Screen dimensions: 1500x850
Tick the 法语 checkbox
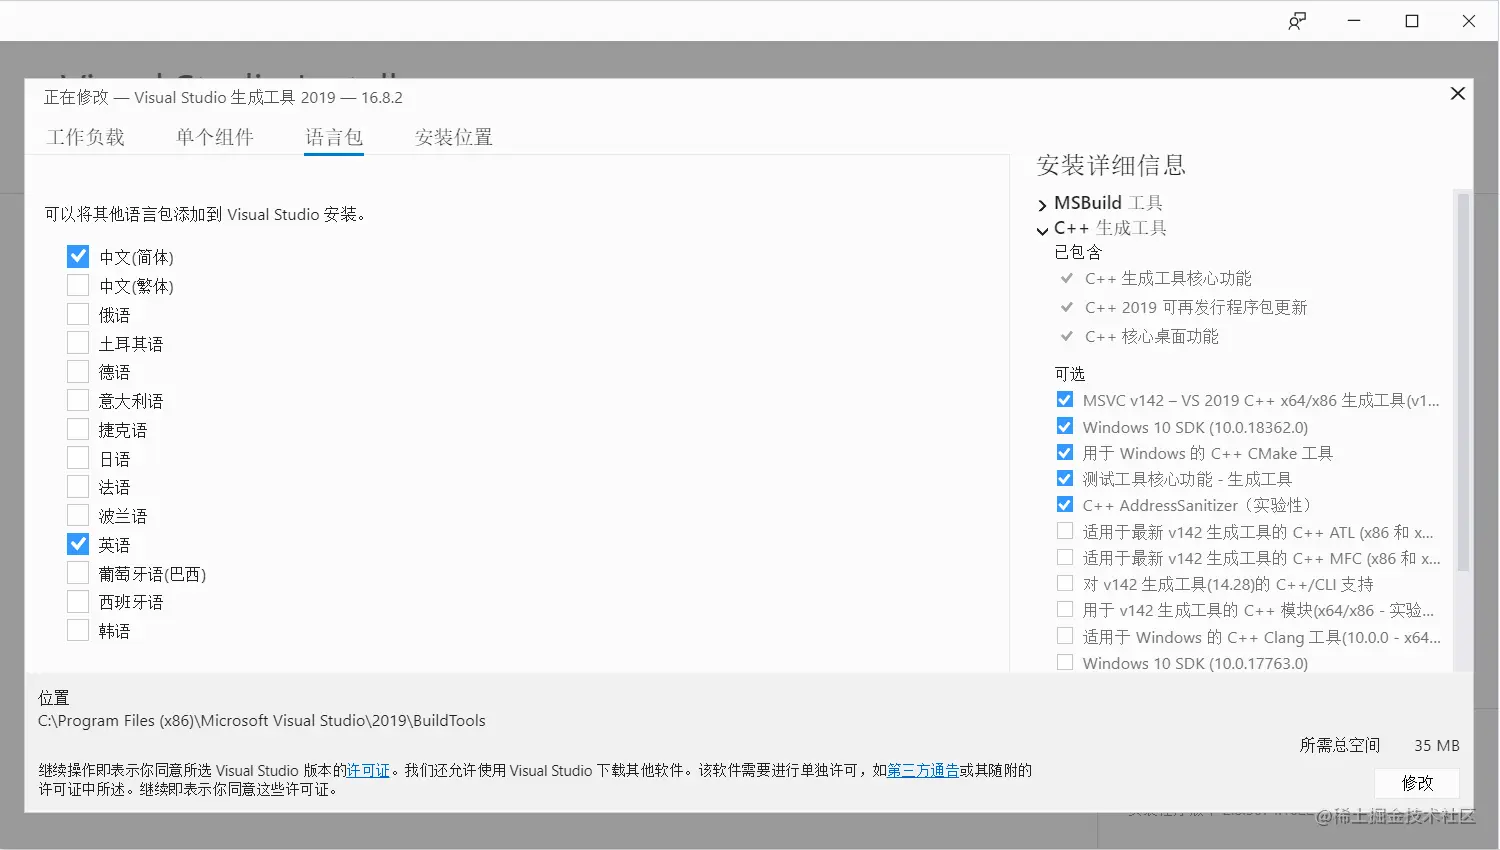tap(78, 487)
